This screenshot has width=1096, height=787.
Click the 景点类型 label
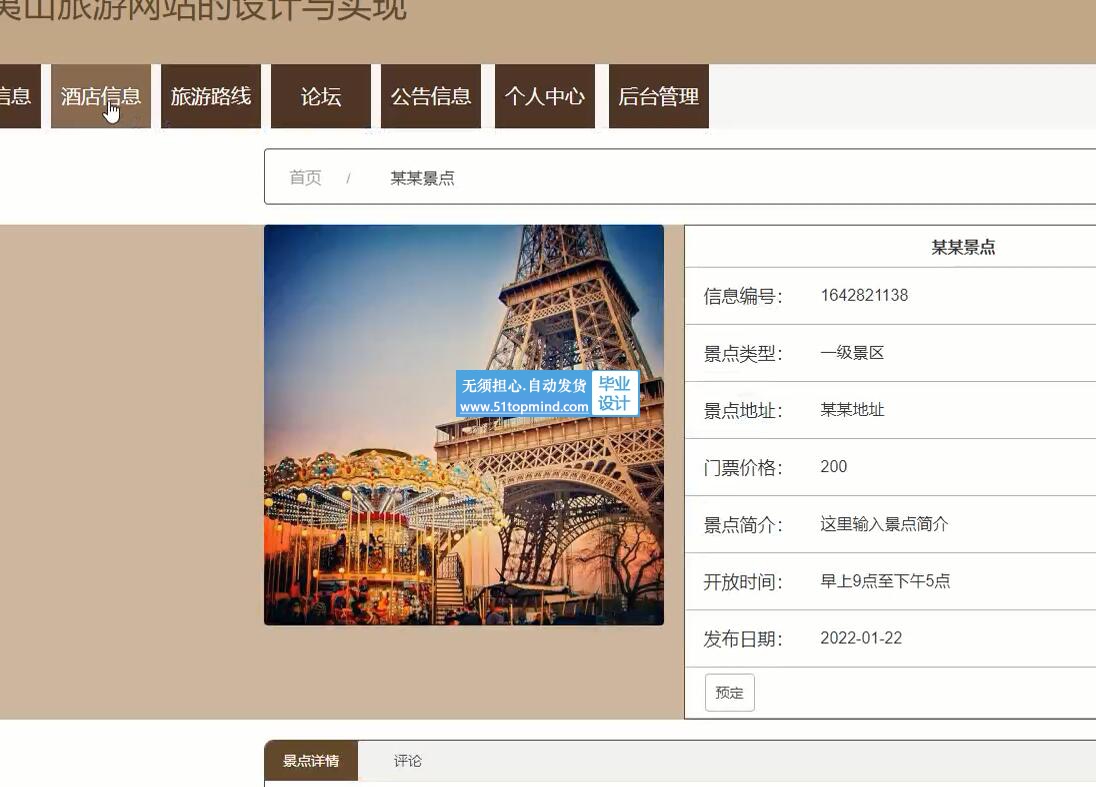tap(743, 354)
